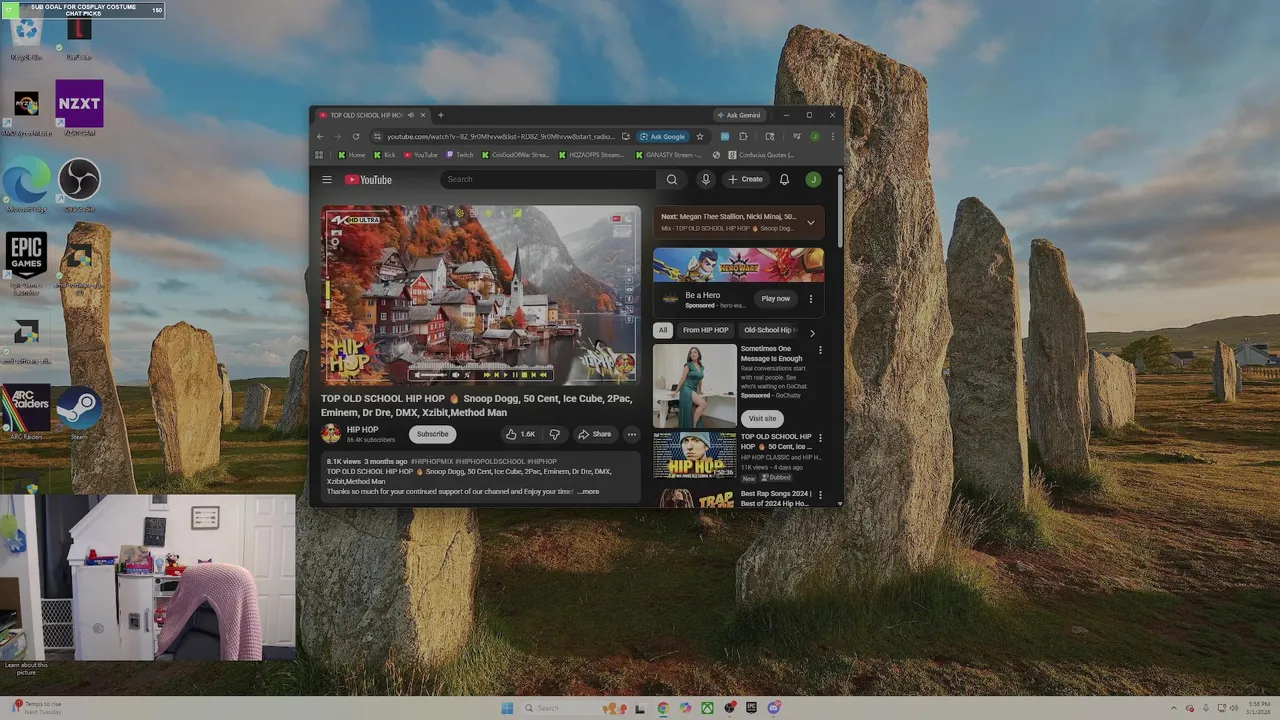
Task: Show more filter chips with right arrow
Action: tap(812, 332)
